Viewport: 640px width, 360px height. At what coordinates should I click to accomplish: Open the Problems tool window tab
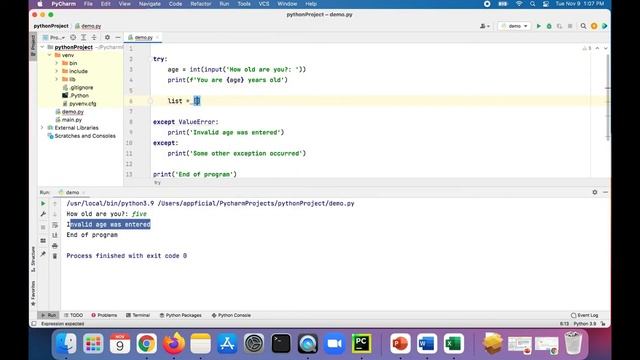104,315
